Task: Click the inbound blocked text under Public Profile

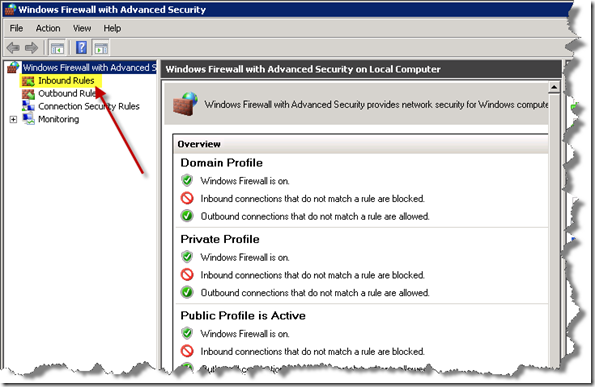Action: coord(313,351)
